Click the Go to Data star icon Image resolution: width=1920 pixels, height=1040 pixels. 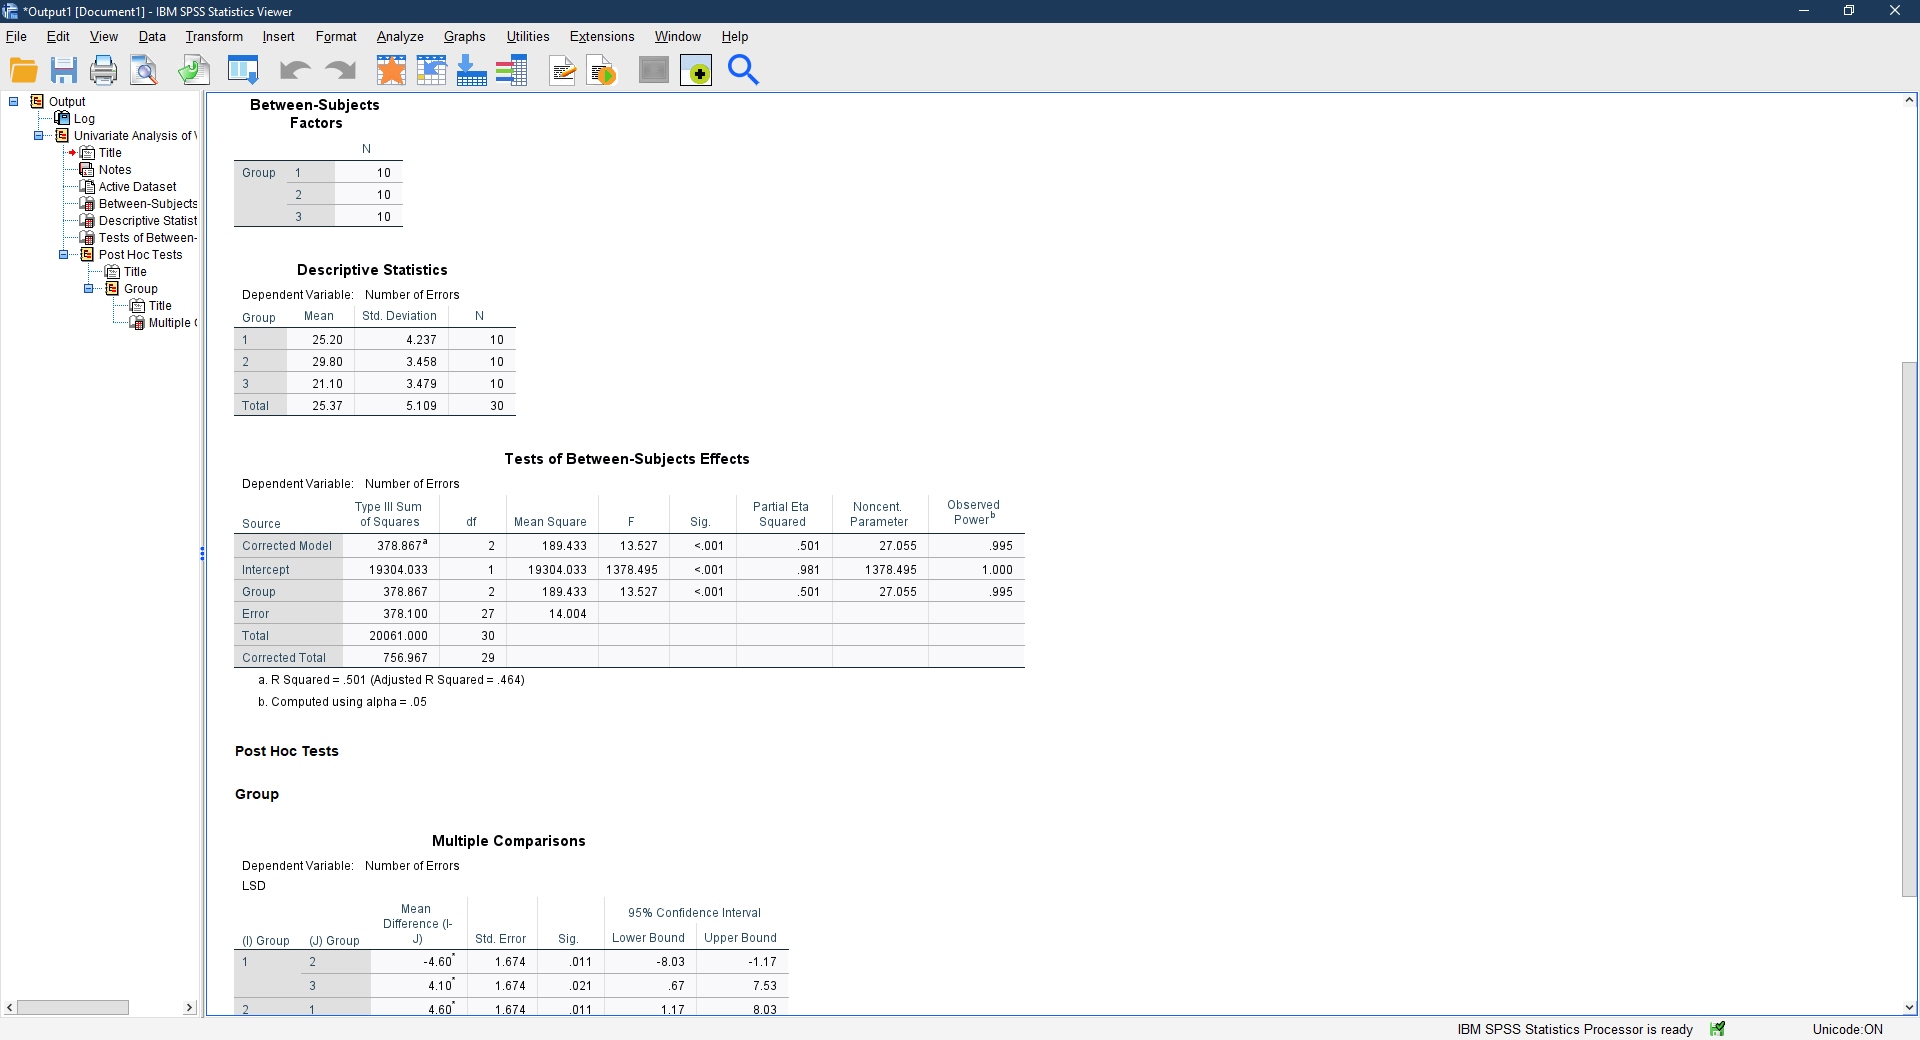(x=391, y=70)
